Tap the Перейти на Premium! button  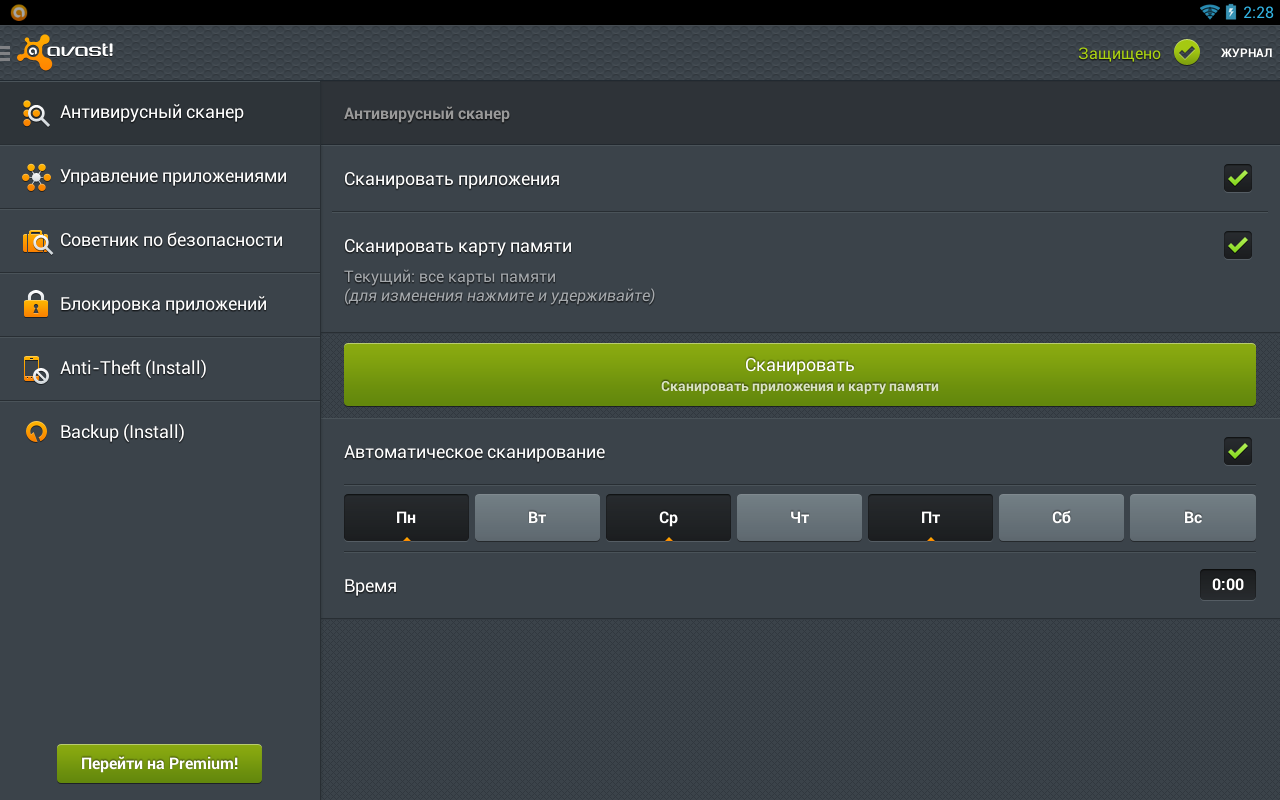[x=159, y=763]
